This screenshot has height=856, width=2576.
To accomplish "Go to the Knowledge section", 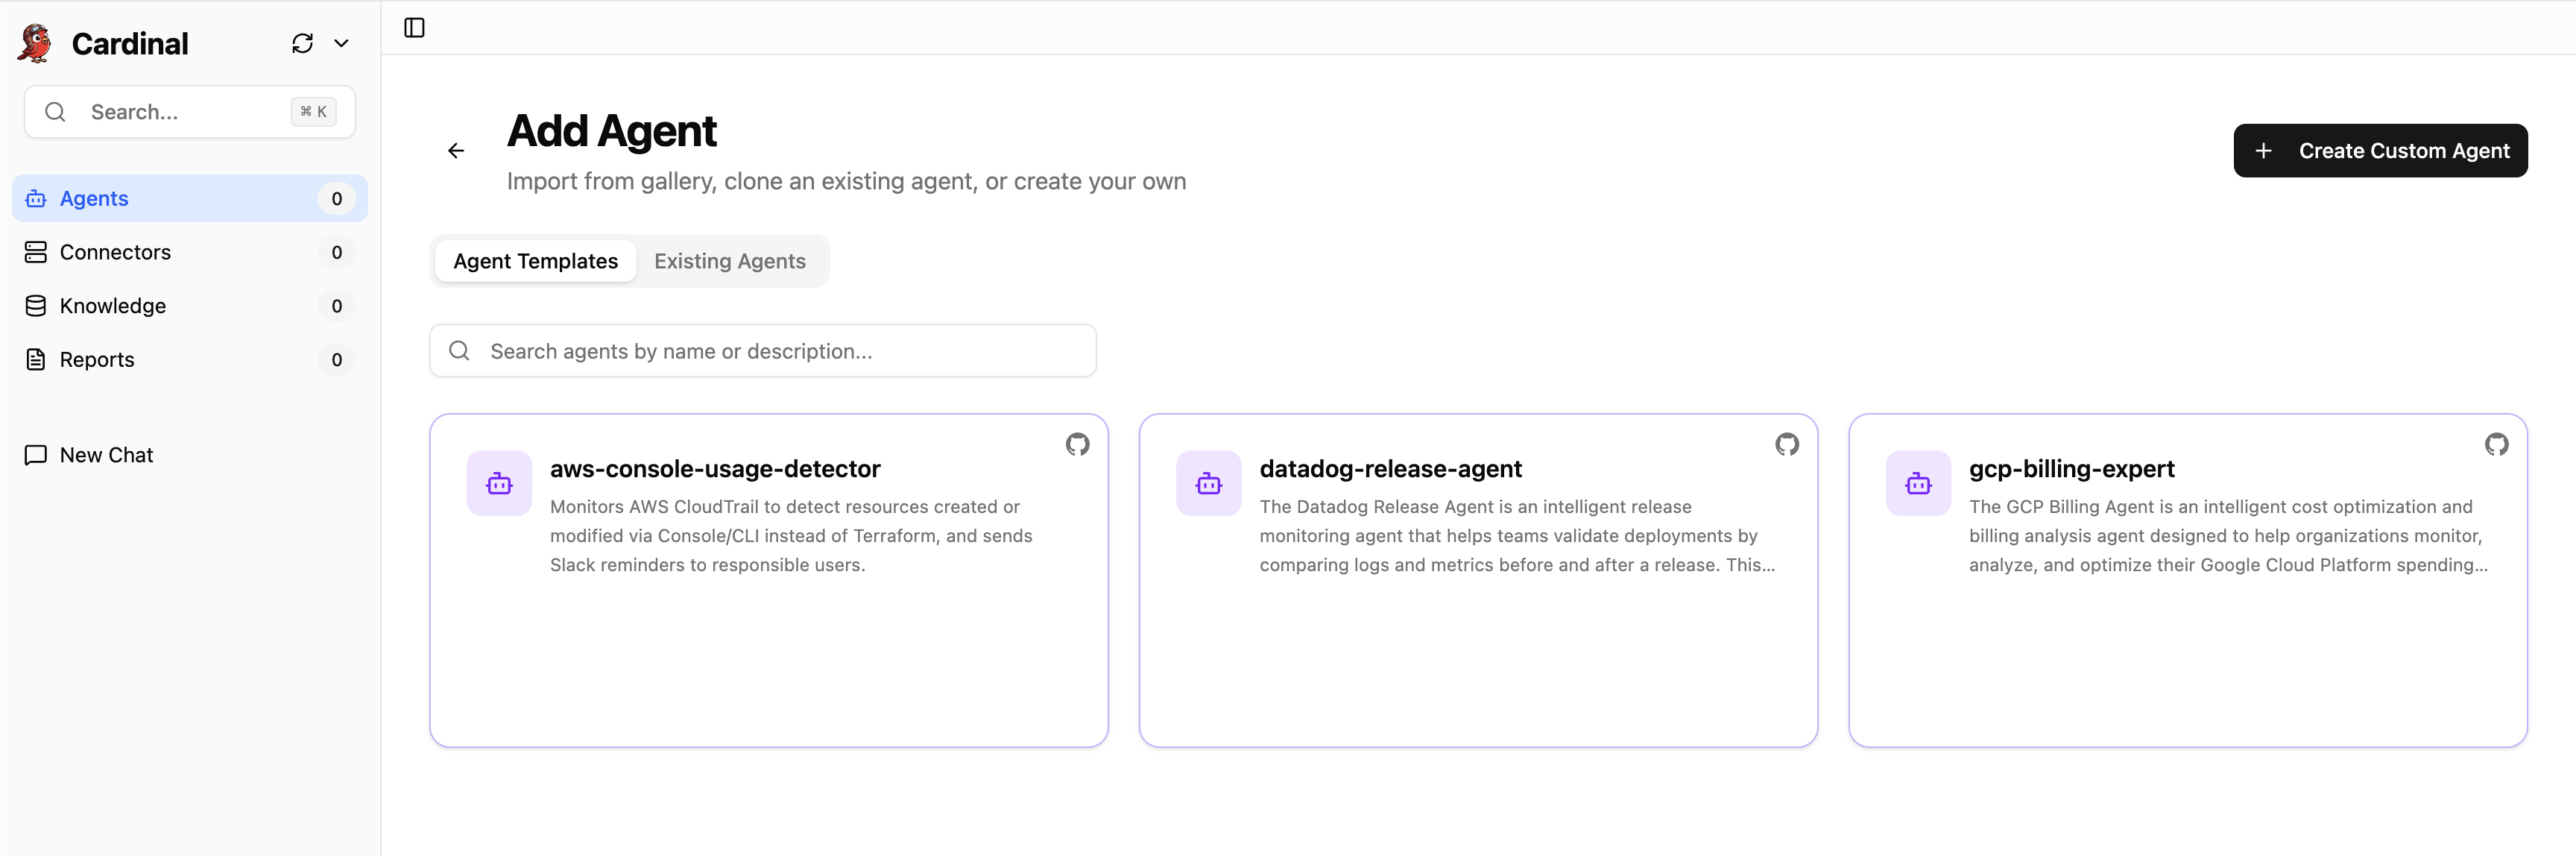I will pos(112,306).
